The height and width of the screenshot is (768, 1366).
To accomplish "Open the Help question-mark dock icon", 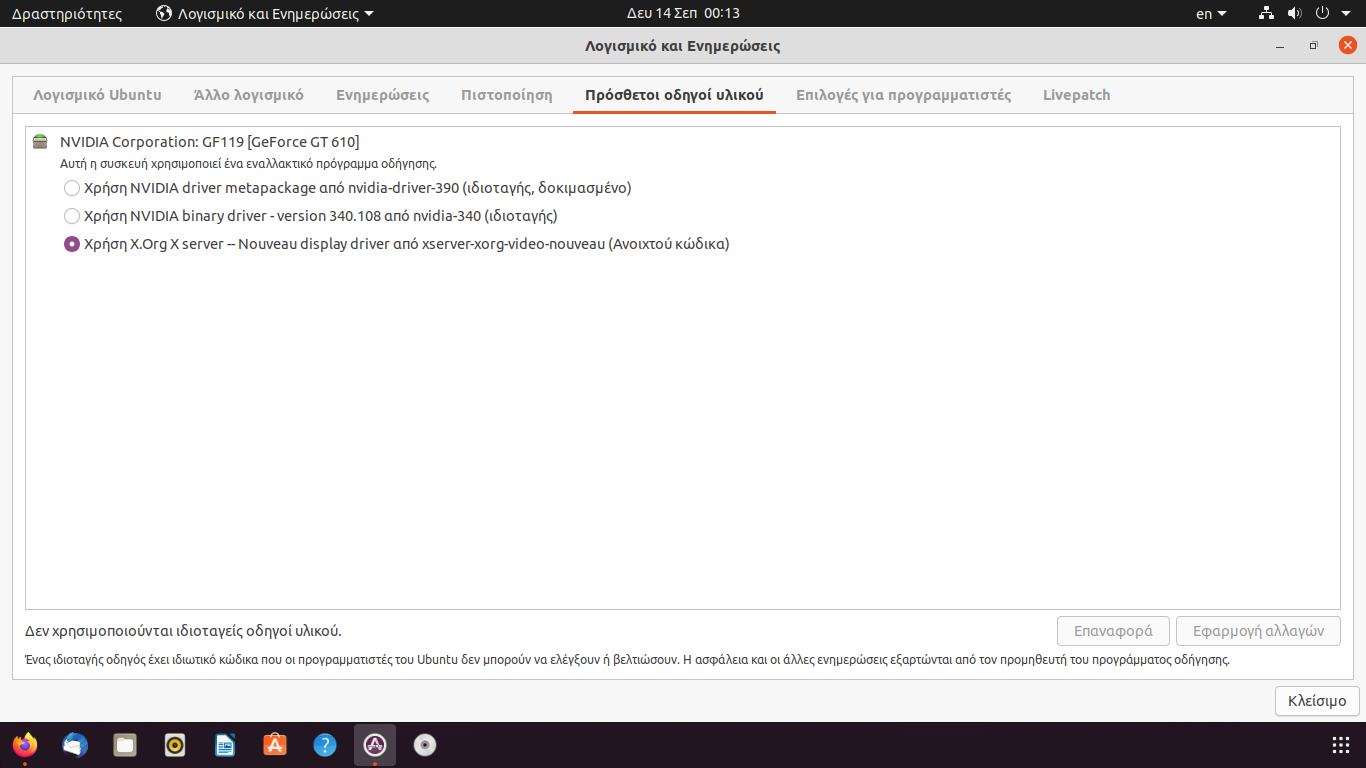I will click(325, 745).
